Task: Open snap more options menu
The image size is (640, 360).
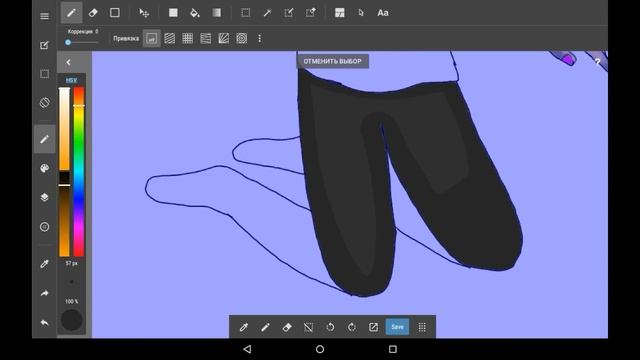Action: [260, 38]
